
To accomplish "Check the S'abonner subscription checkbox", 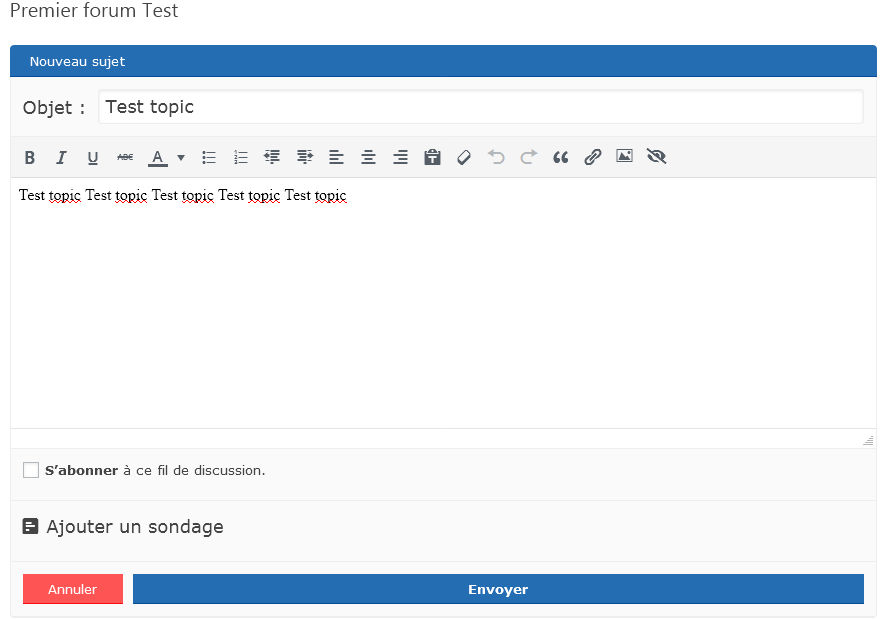I will (30, 469).
